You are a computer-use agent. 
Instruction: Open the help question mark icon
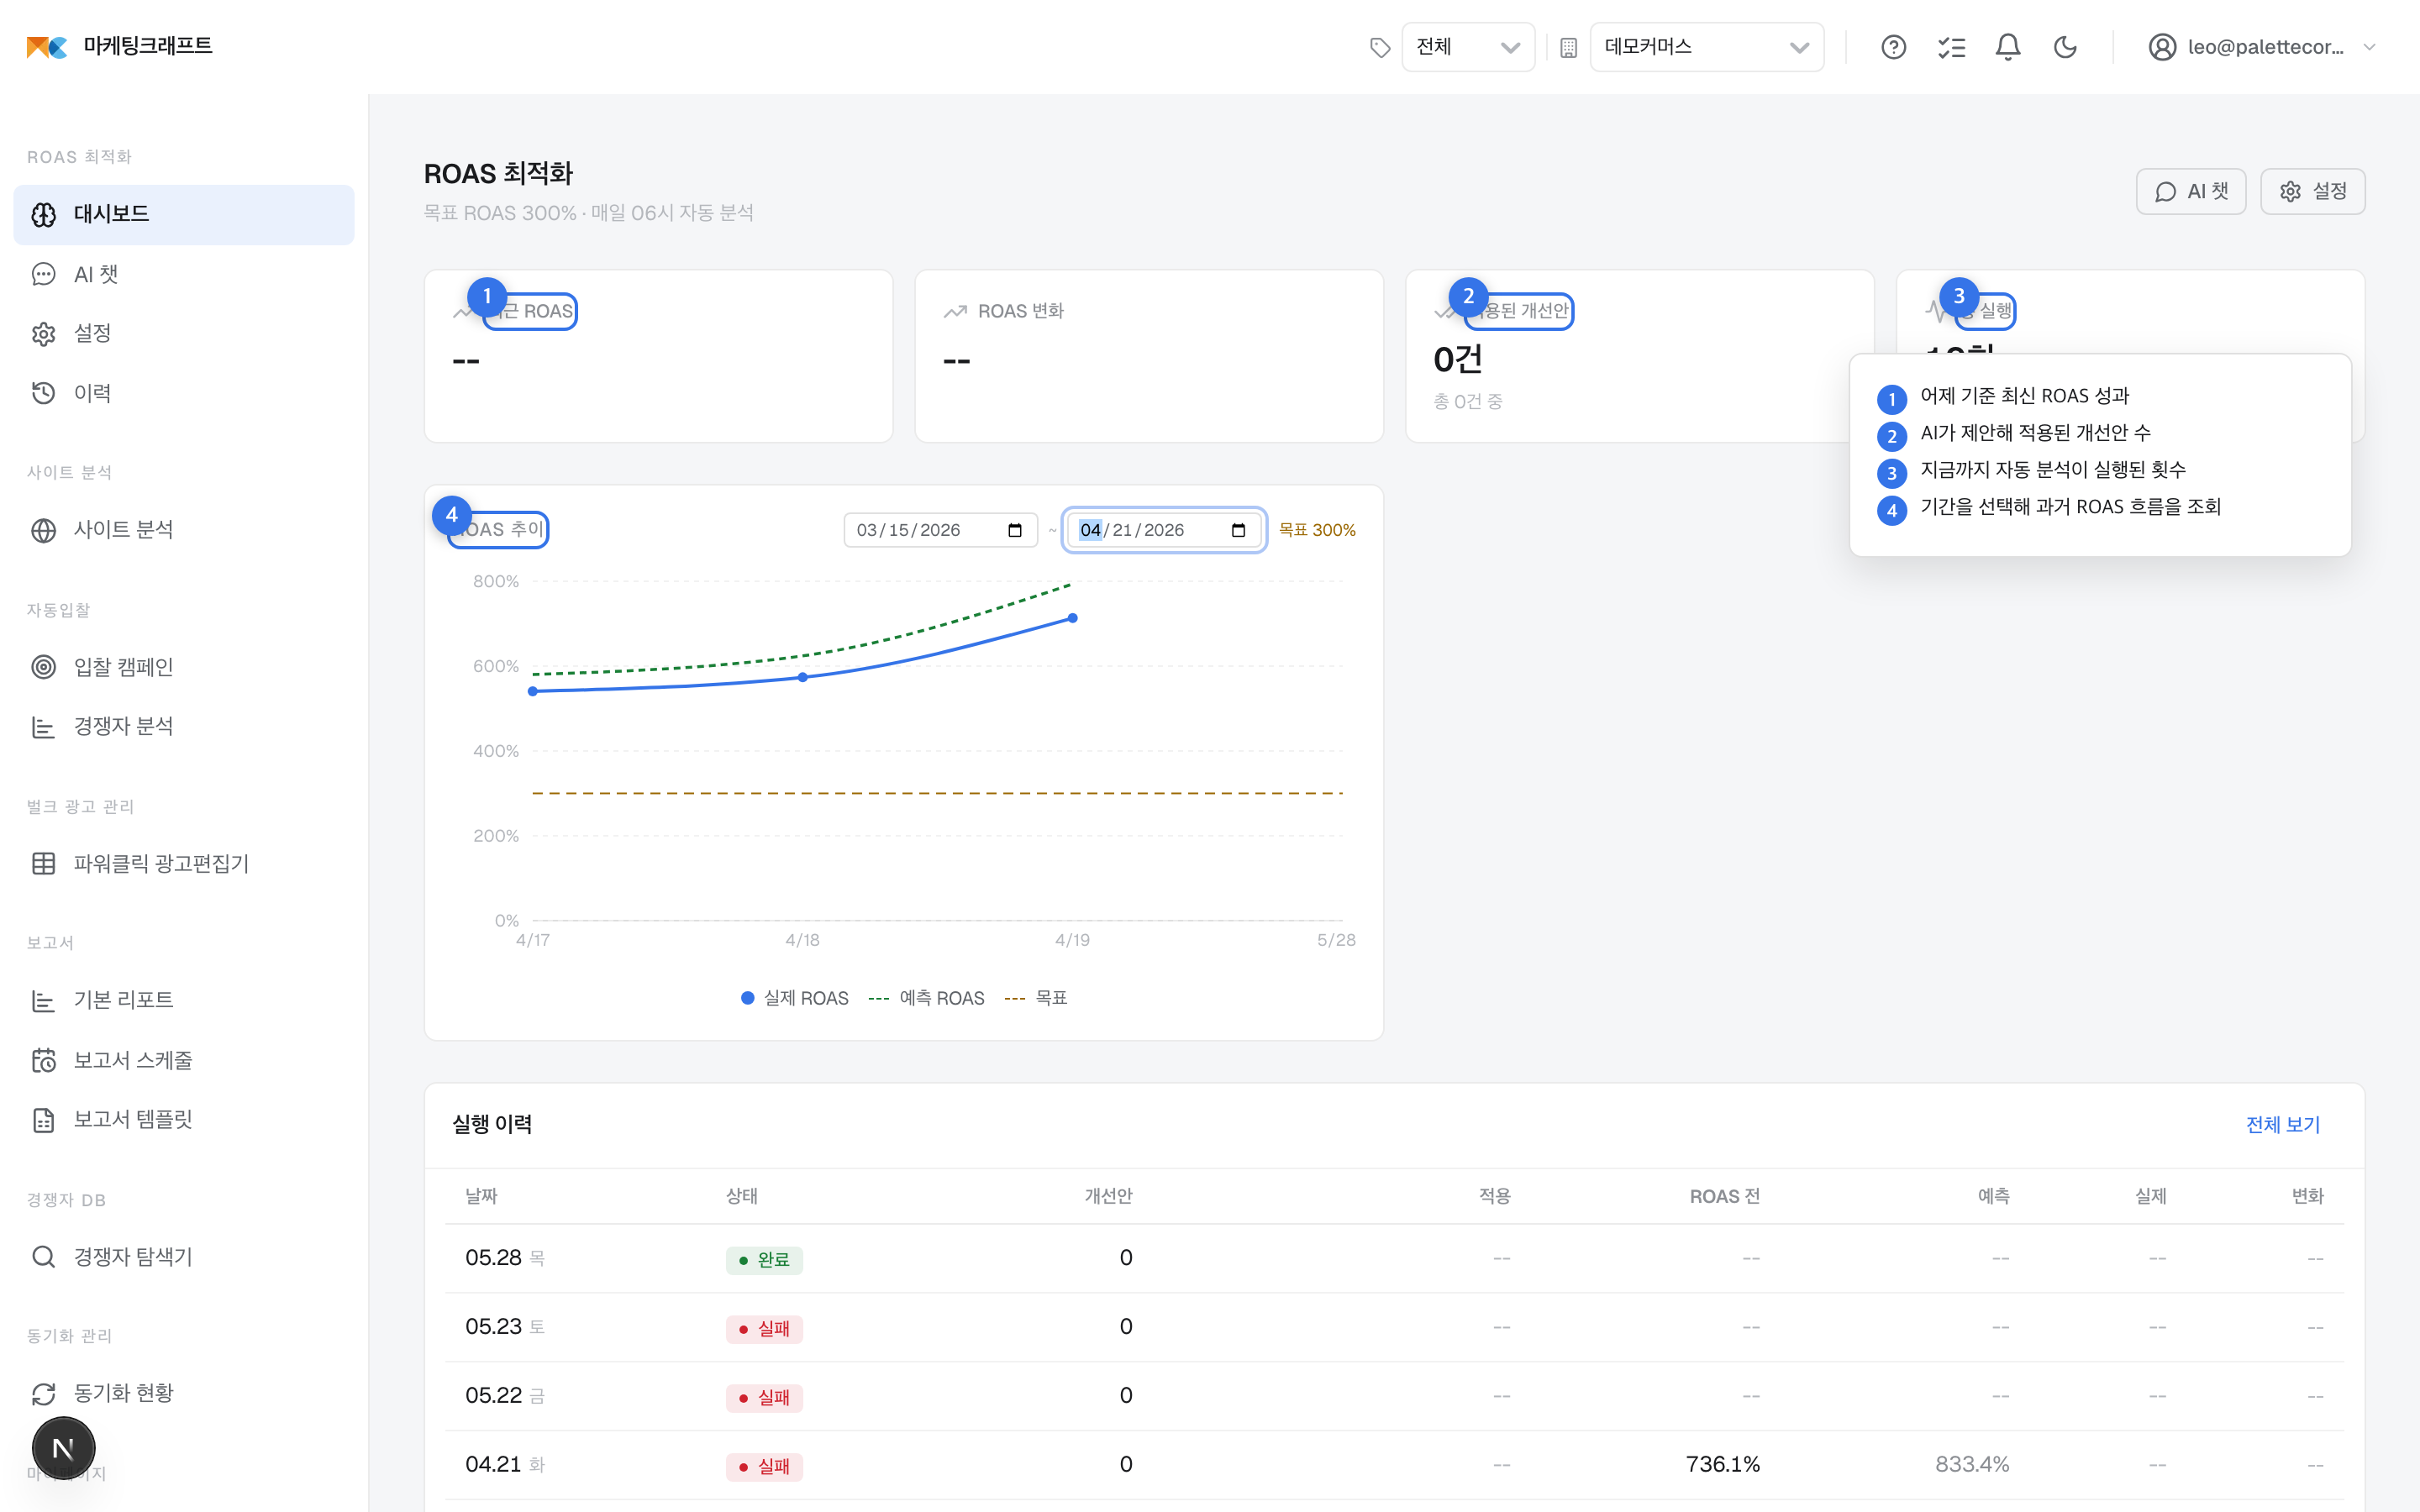coord(1893,47)
